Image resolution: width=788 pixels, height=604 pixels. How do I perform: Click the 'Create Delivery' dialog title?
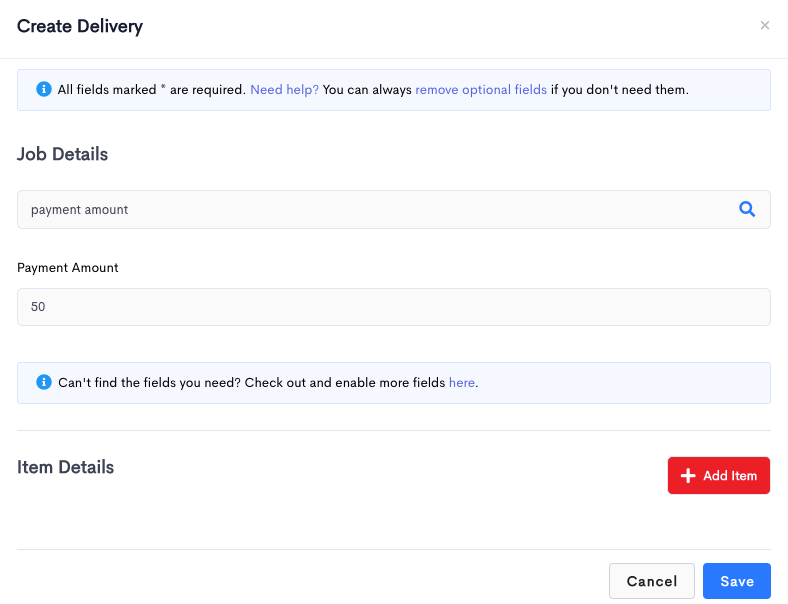point(80,26)
